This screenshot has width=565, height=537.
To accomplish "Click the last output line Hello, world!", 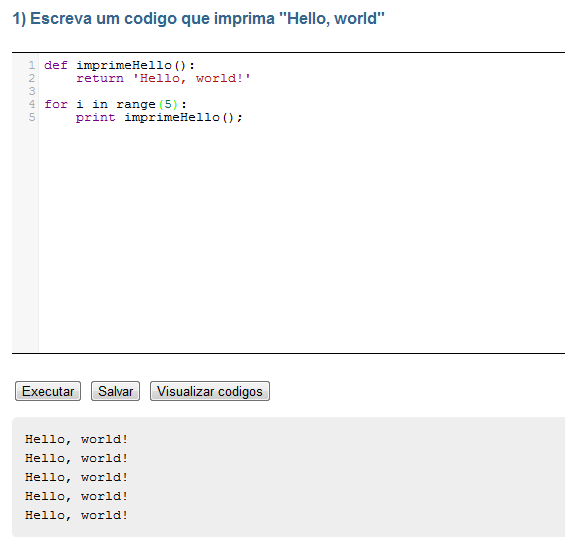I will point(76,515).
